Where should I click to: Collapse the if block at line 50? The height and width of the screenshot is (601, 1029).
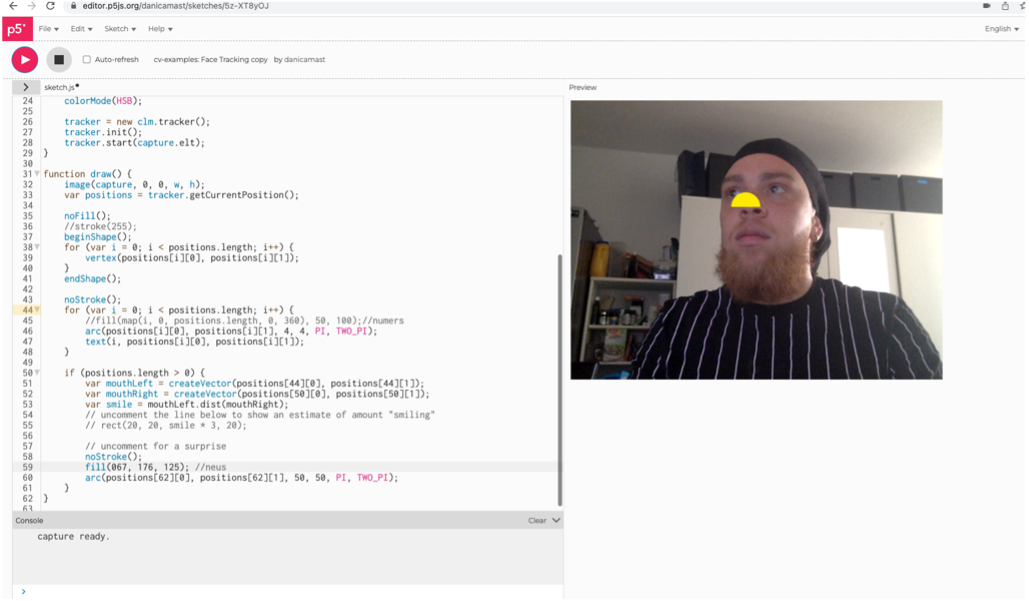tap(37, 373)
